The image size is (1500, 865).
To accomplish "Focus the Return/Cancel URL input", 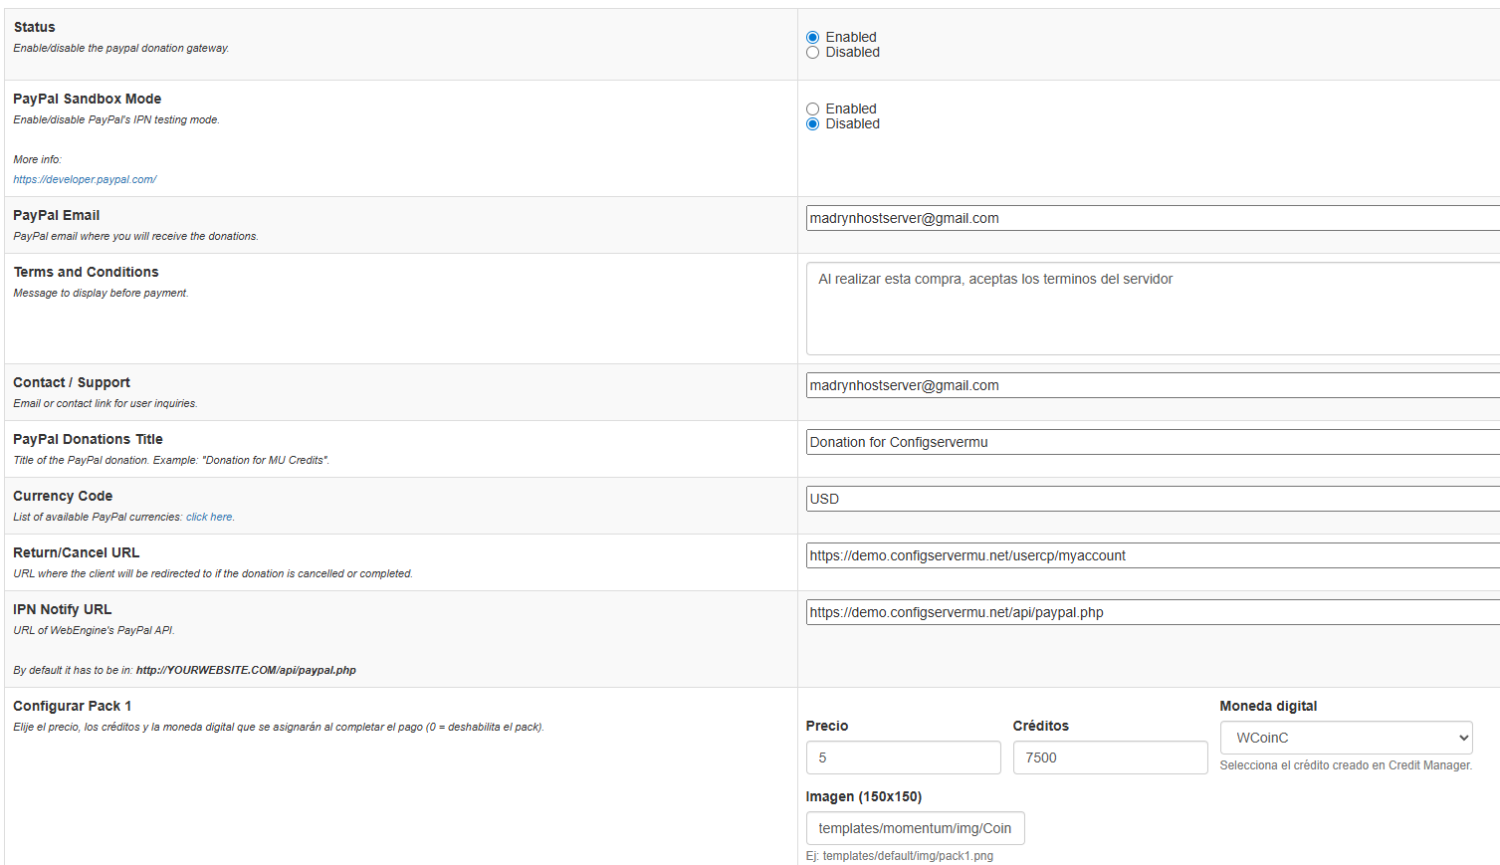I will coord(1150,556).
